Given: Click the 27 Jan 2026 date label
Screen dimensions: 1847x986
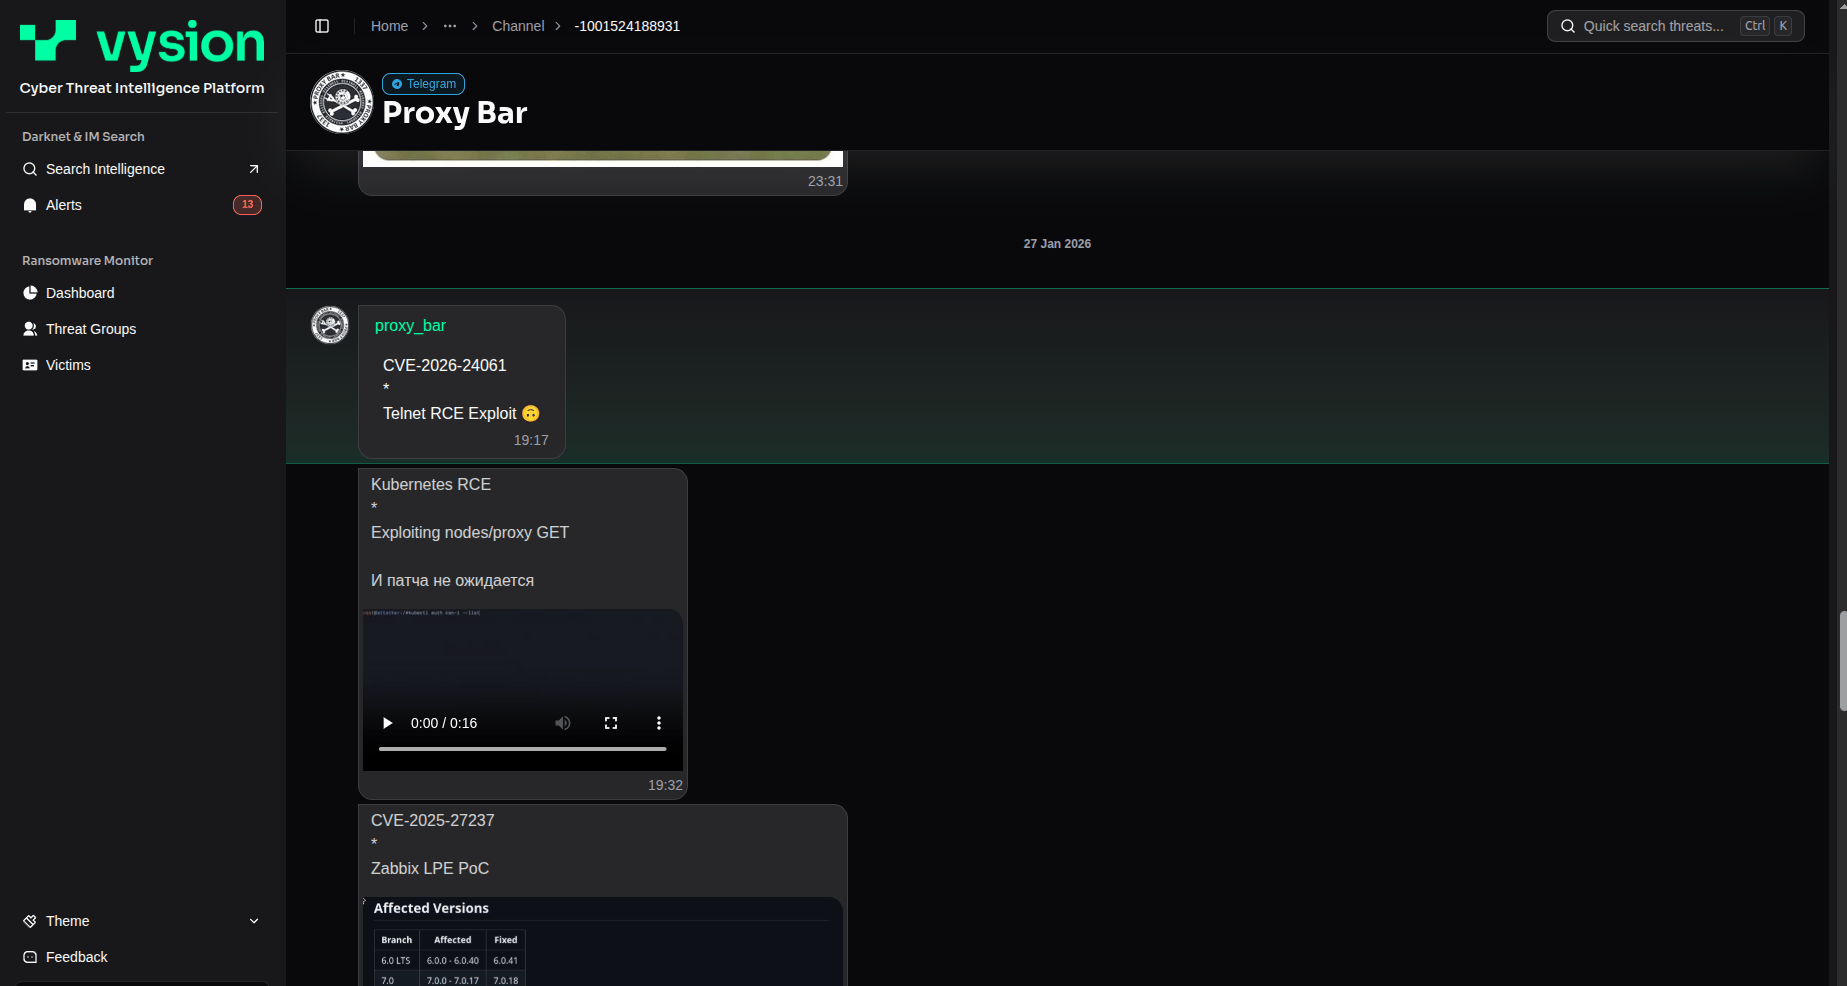Looking at the screenshot, I should pos(1057,244).
